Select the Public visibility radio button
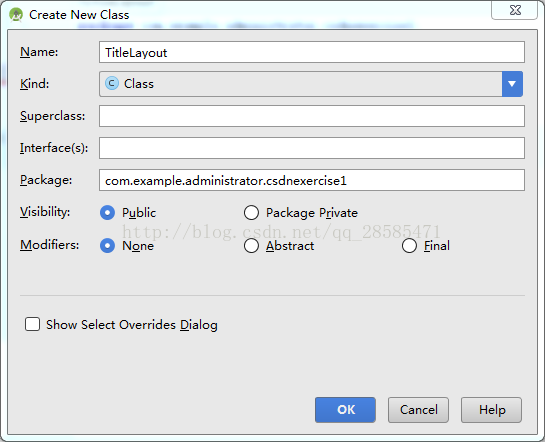Viewport: 545px width, 442px height. 107,212
